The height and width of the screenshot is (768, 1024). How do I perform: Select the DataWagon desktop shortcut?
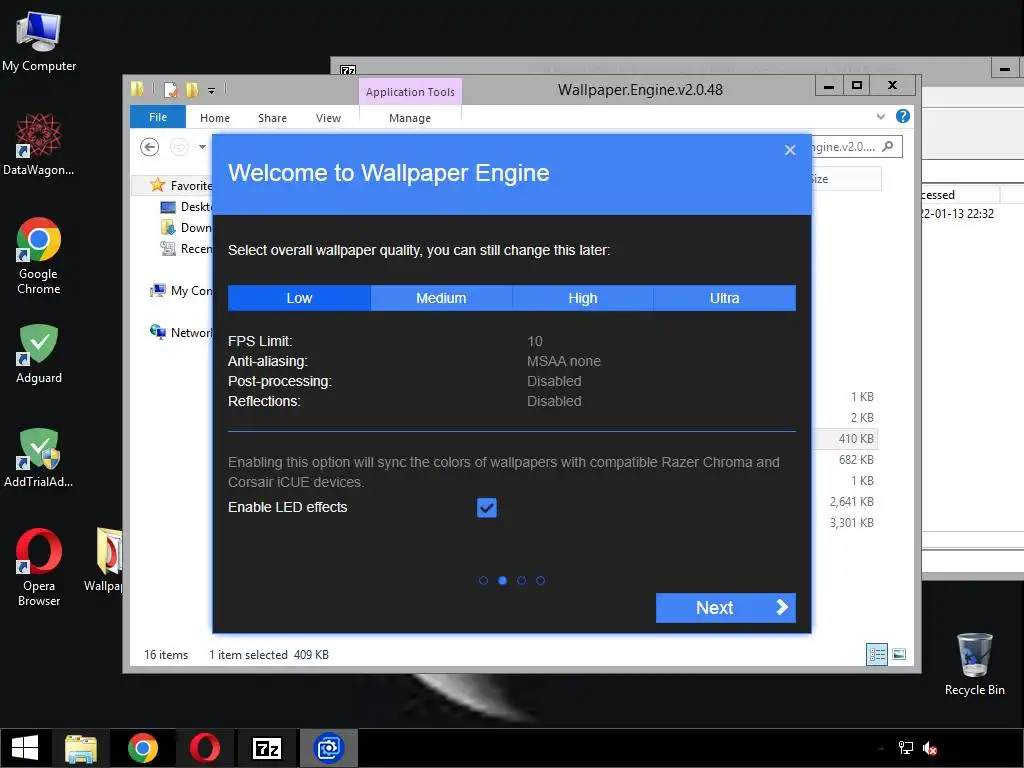click(x=39, y=144)
